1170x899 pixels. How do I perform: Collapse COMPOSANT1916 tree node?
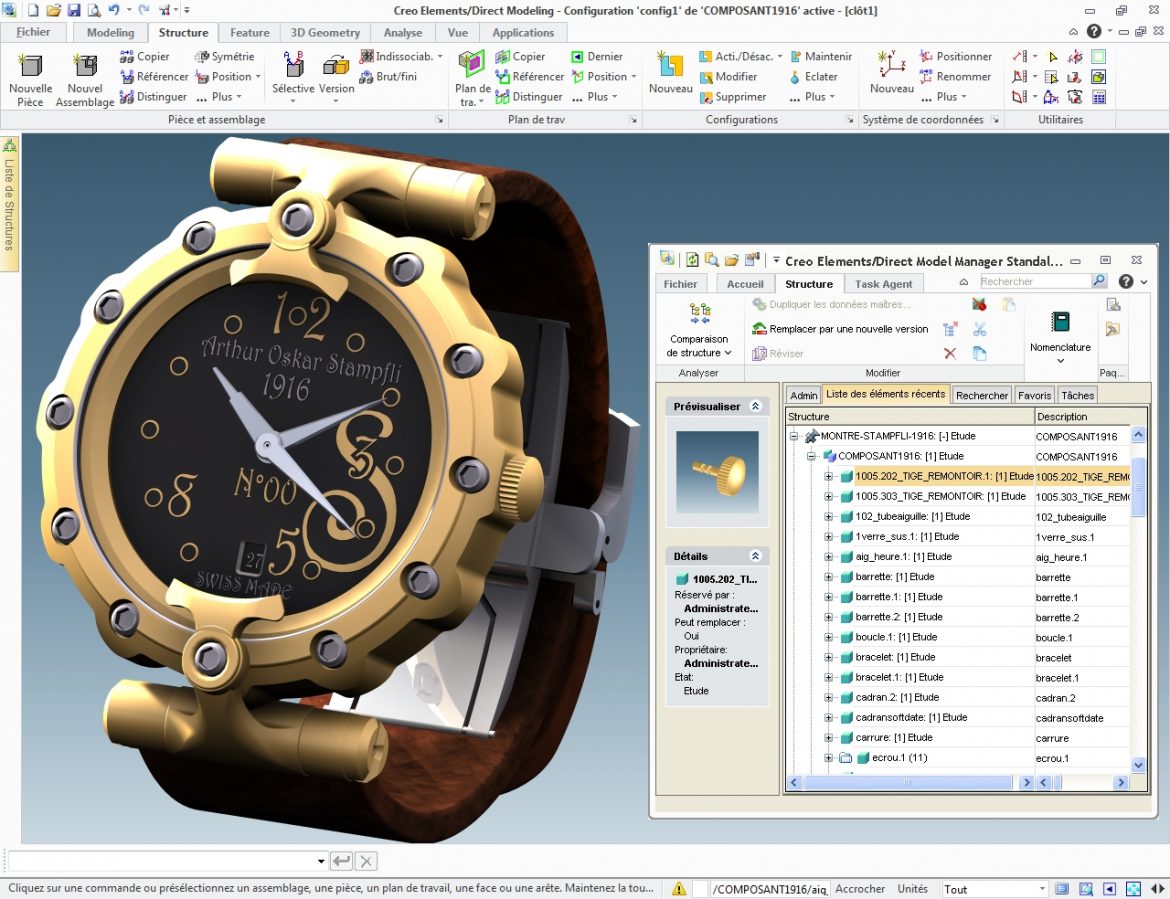811,457
